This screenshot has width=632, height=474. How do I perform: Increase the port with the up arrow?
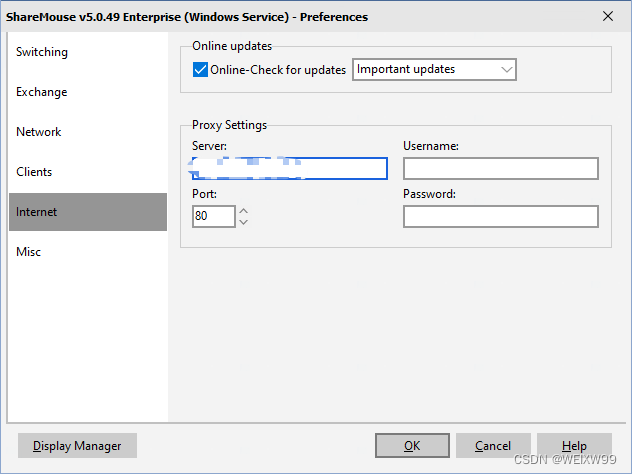pos(243,211)
